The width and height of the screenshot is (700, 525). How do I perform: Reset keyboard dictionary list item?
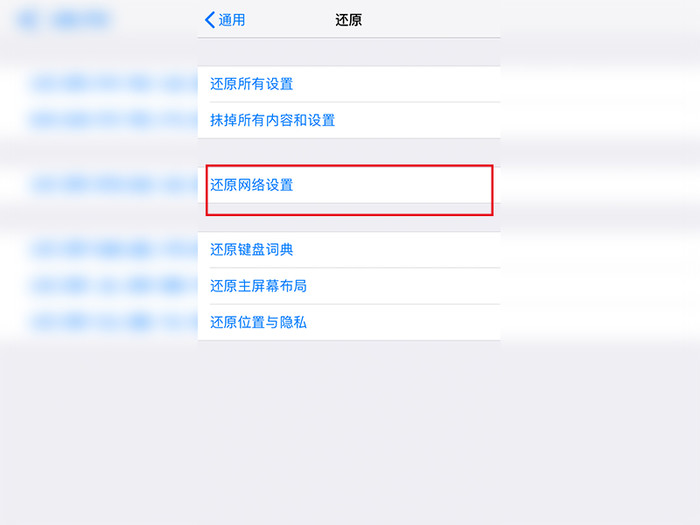(x=349, y=250)
